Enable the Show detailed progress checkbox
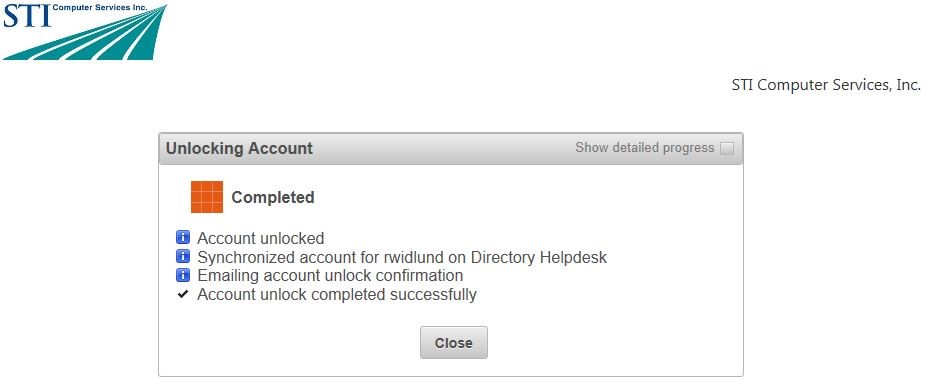Viewport: 927px width, 387px height. tap(727, 148)
